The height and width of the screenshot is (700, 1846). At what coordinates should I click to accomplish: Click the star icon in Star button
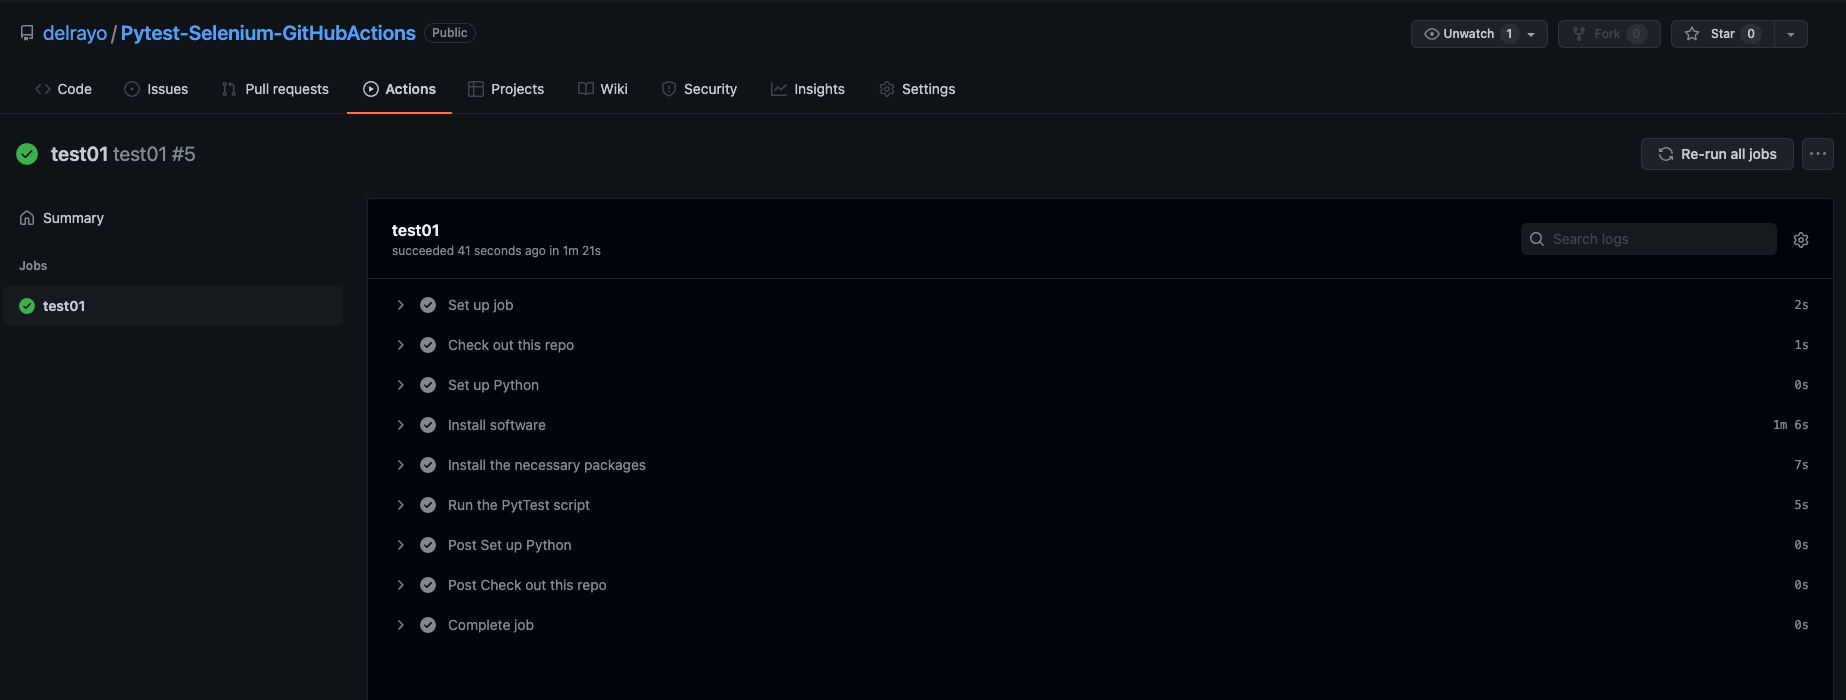[1692, 34]
